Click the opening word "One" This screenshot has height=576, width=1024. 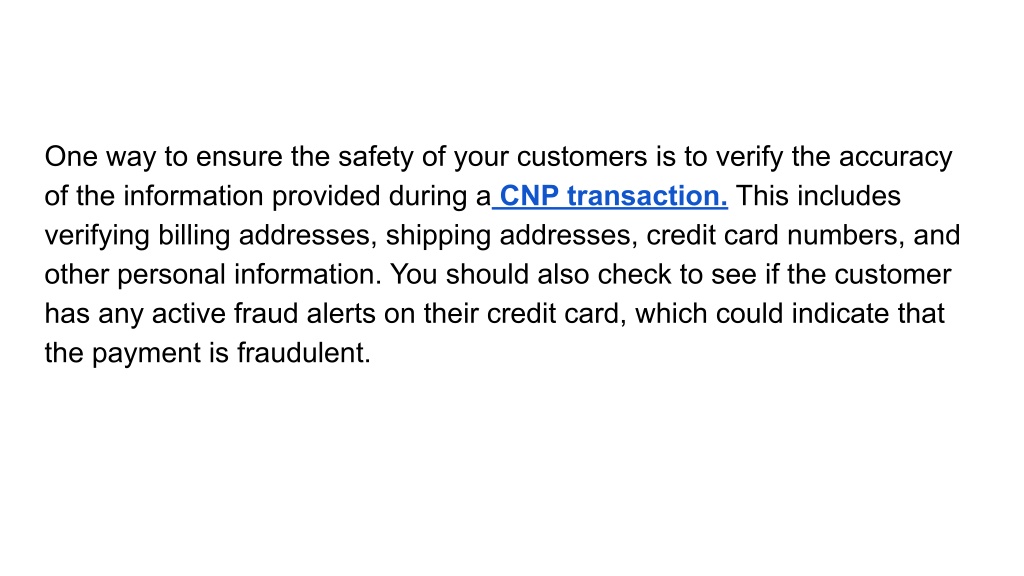pos(71,157)
